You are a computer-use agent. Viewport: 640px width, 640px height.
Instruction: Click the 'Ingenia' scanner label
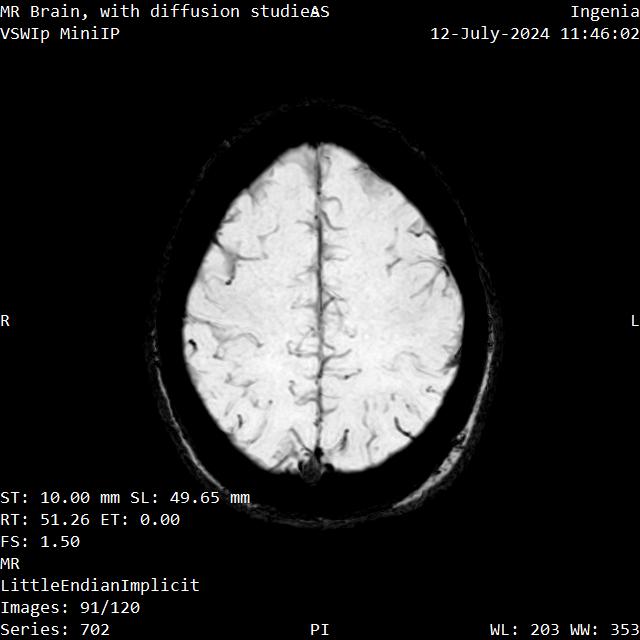[605, 12]
